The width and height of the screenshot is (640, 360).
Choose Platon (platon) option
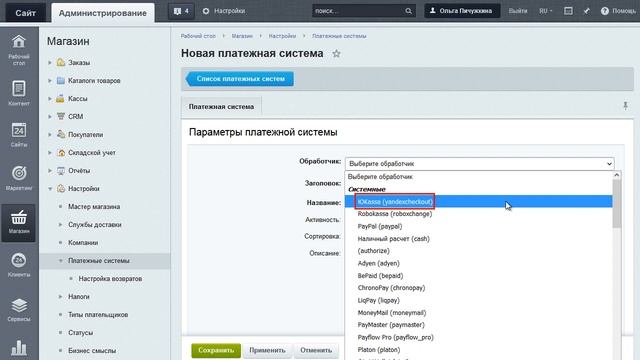coord(478,350)
